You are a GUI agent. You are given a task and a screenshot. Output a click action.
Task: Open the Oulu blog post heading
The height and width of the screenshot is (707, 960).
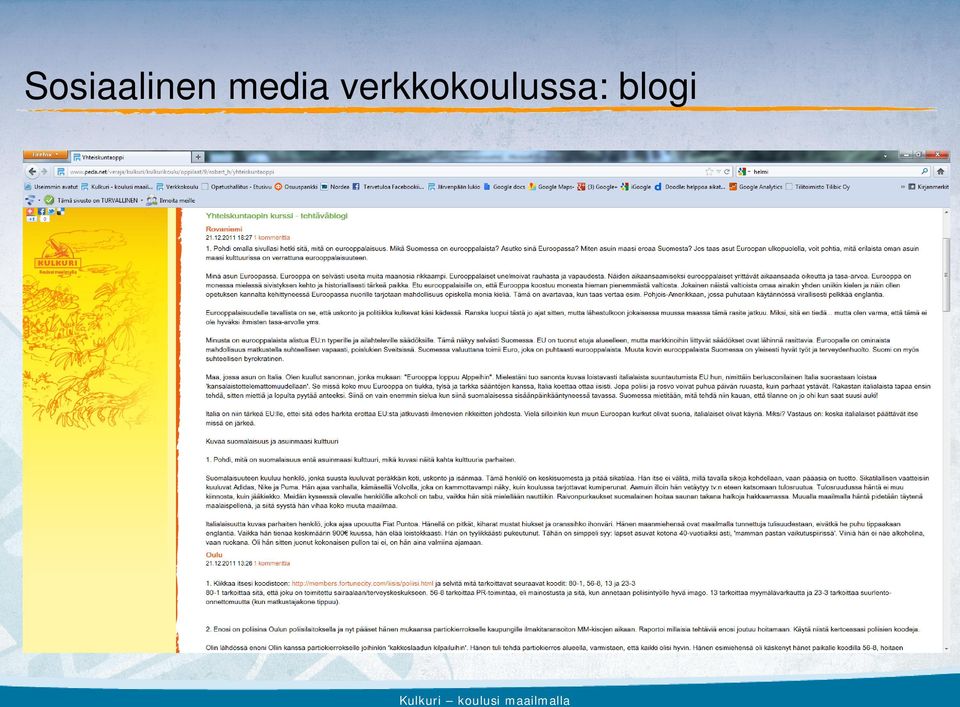[214, 555]
